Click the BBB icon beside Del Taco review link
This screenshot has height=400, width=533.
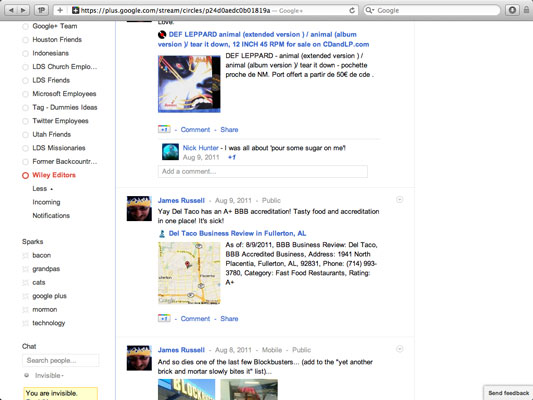click(x=162, y=233)
